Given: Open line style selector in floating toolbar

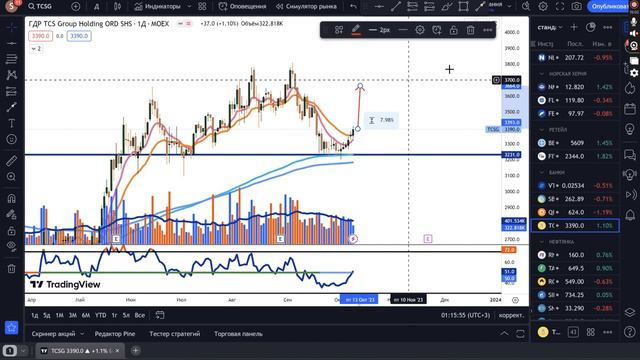Looking at the screenshot, I should point(403,30).
